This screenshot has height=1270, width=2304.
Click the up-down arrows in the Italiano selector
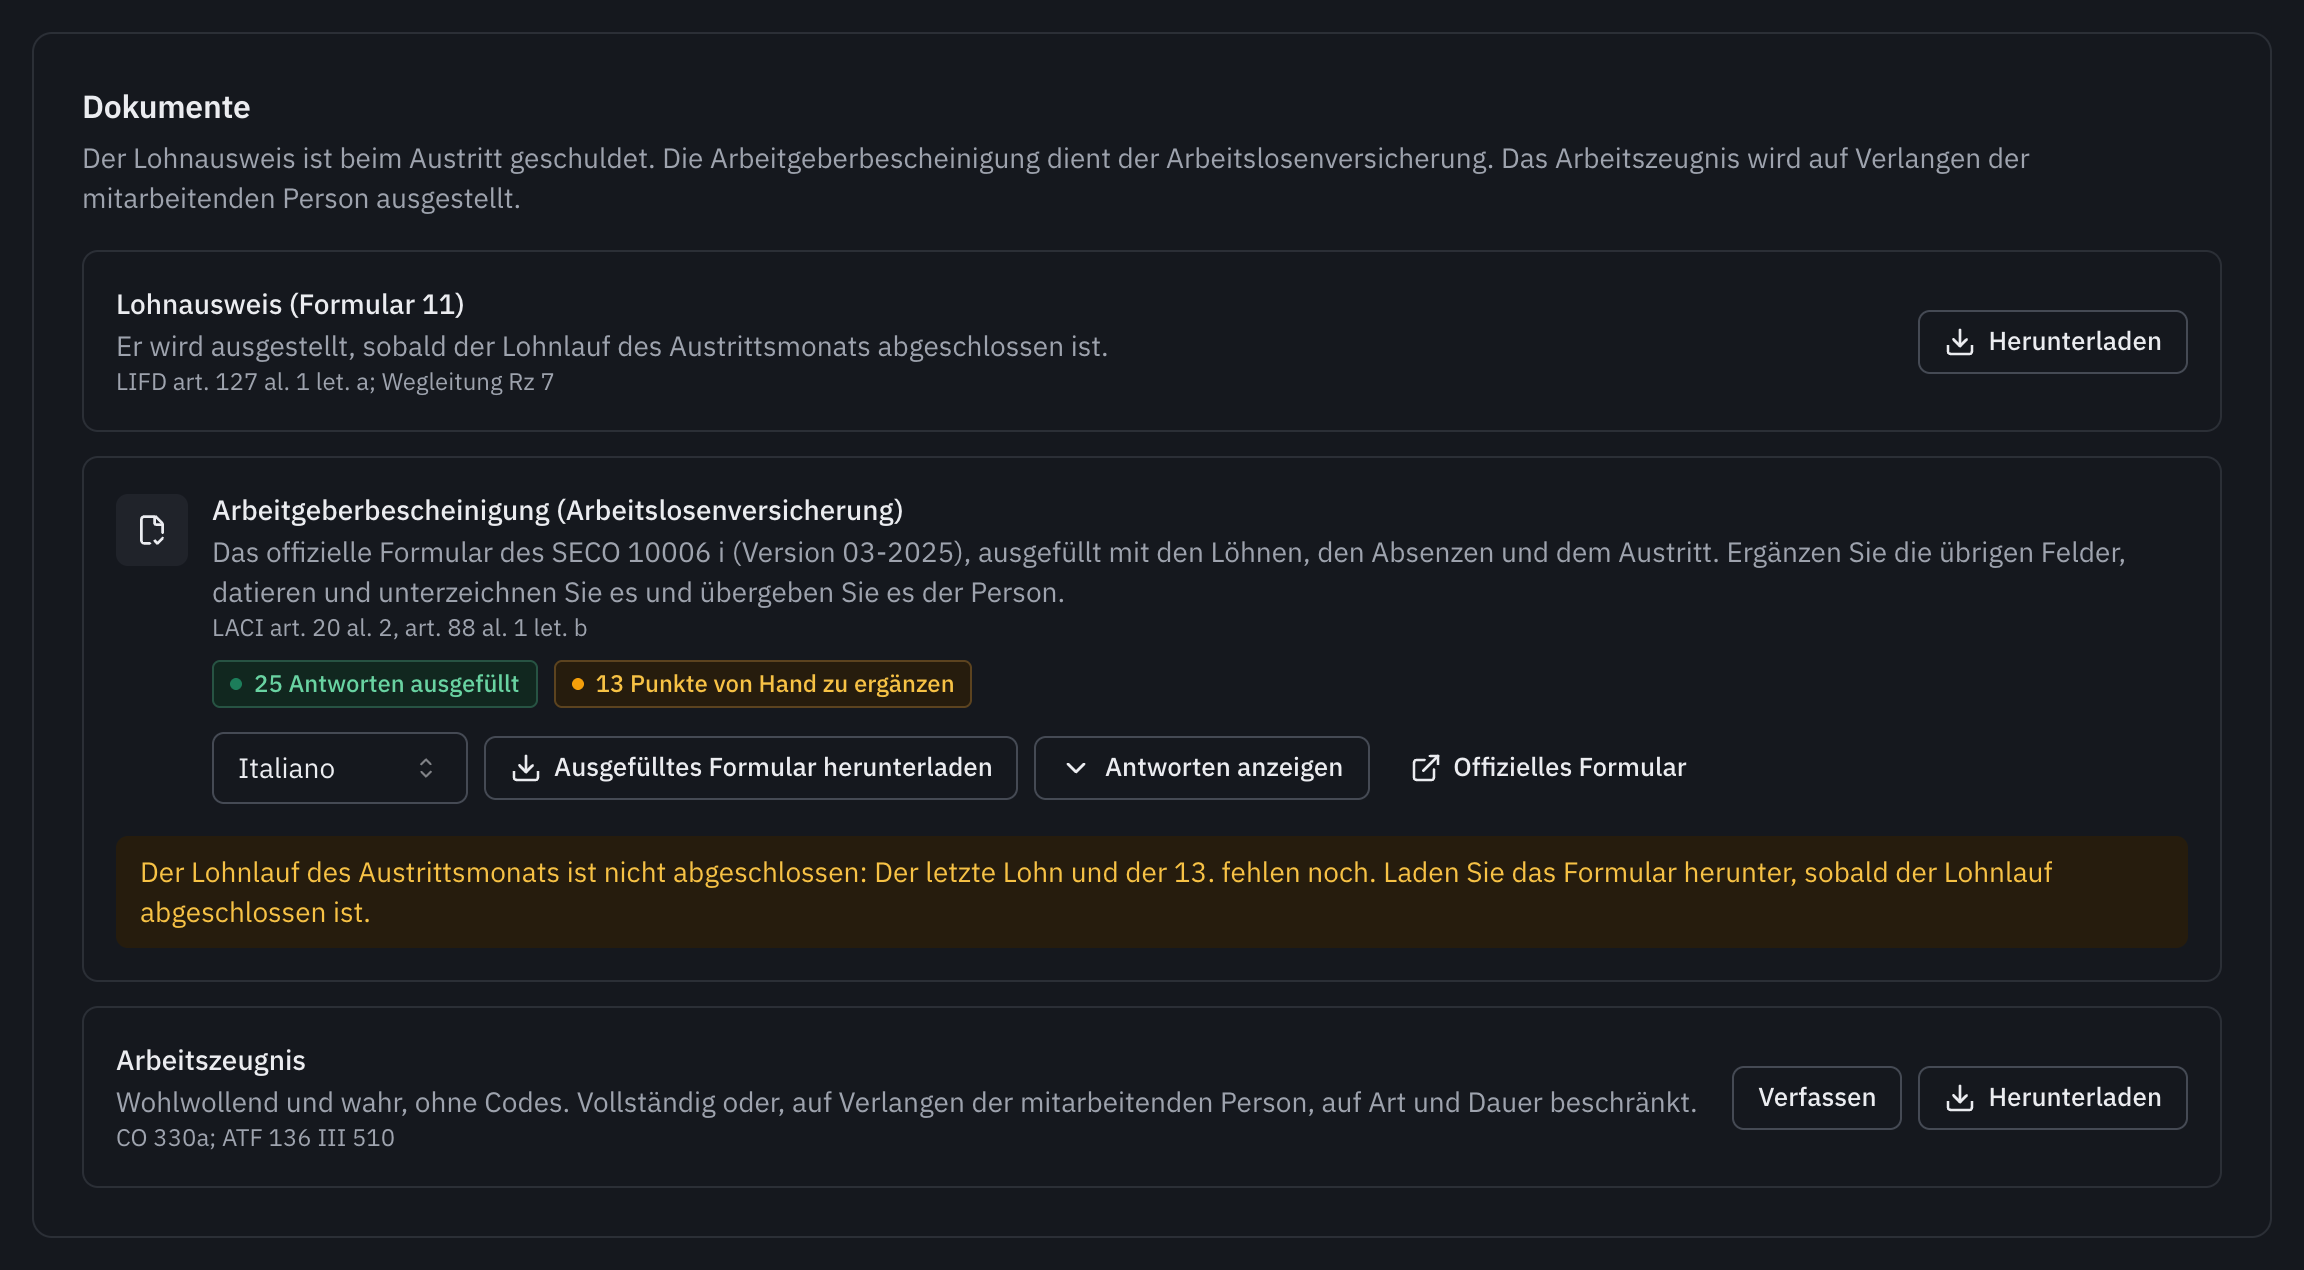(426, 768)
